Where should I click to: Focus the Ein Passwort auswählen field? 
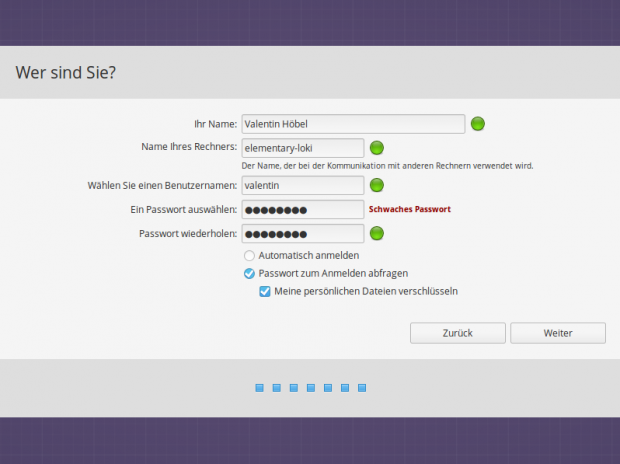(302, 210)
